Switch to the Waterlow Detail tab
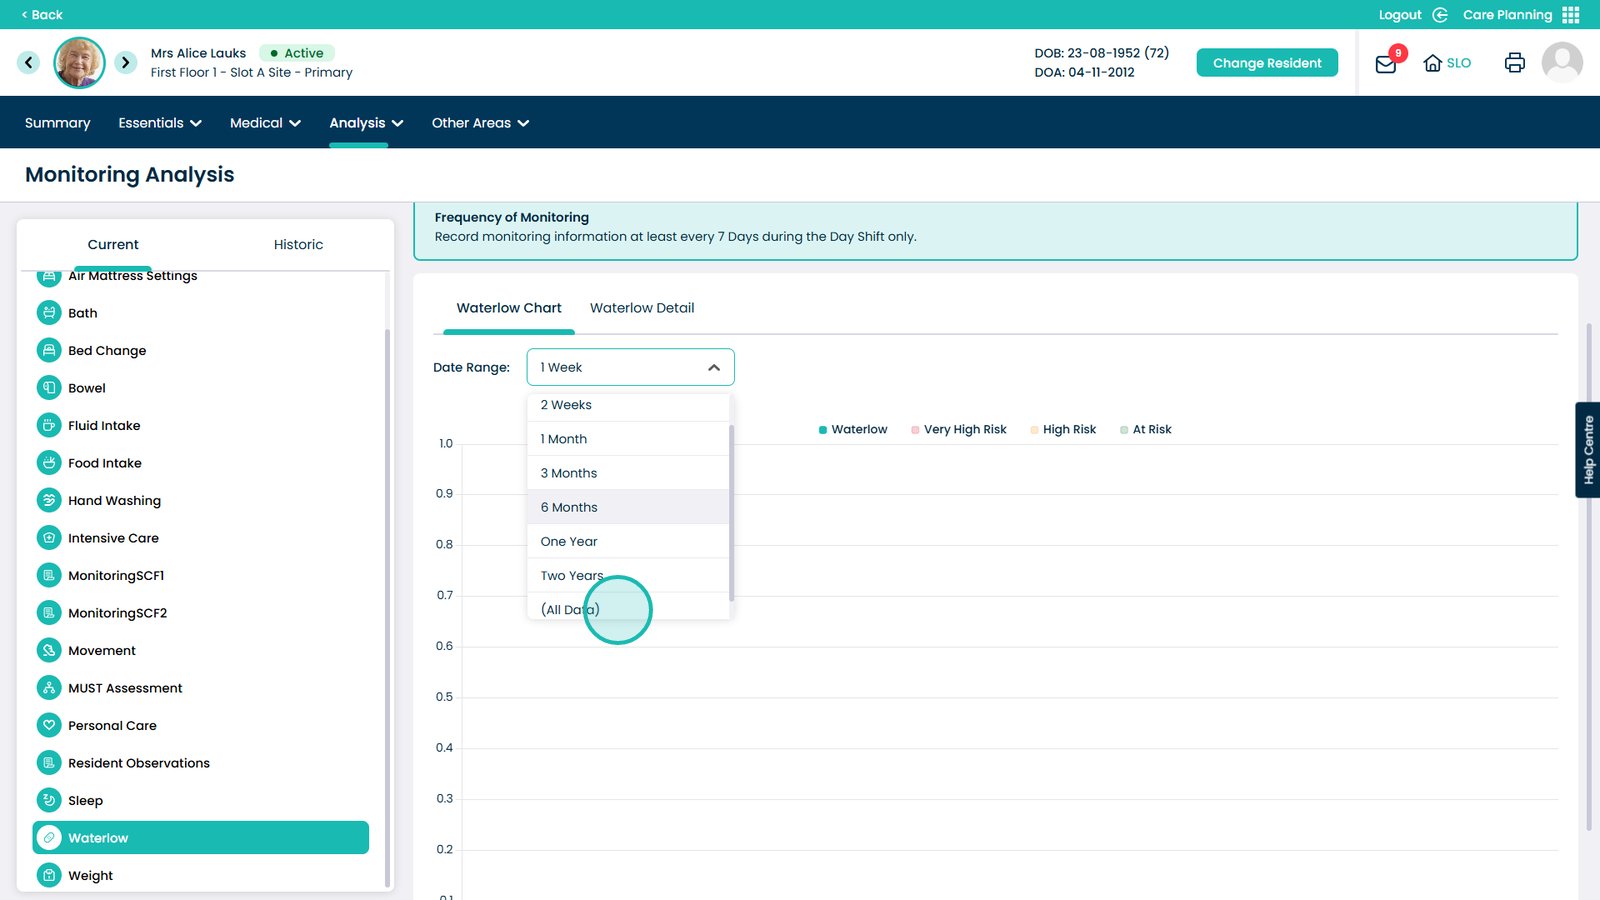 tap(642, 308)
